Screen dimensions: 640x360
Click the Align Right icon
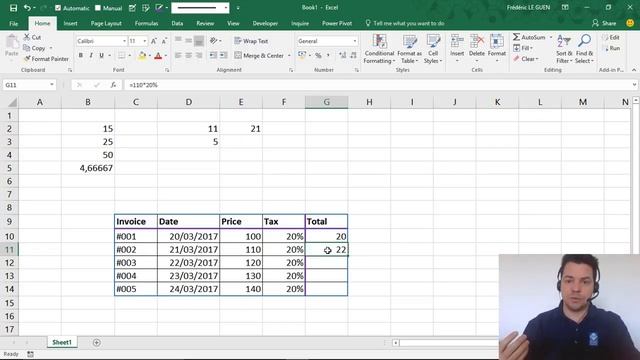[x=199, y=55]
